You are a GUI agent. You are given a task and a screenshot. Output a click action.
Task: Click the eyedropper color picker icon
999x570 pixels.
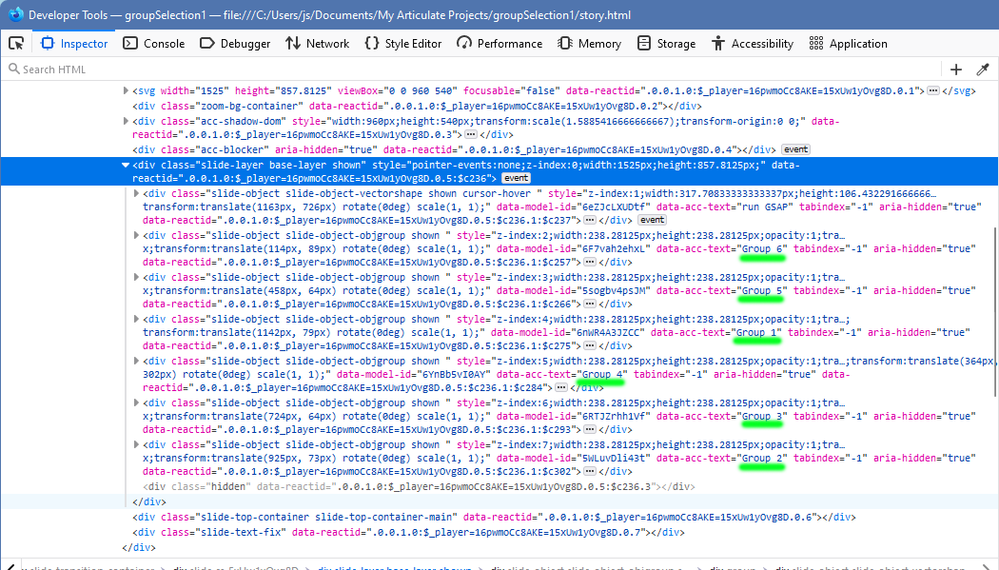point(982,69)
